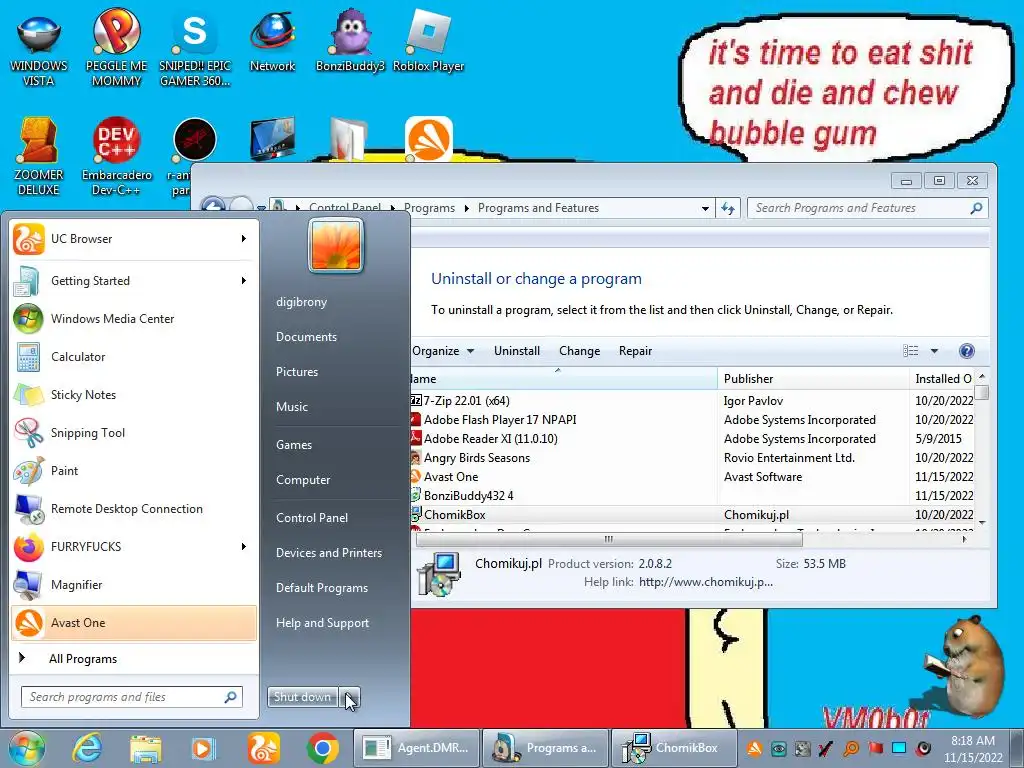The width and height of the screenshot is (1024, 768).
Task: Open Windows Media Center from Start menu
Action: [134, 319]
